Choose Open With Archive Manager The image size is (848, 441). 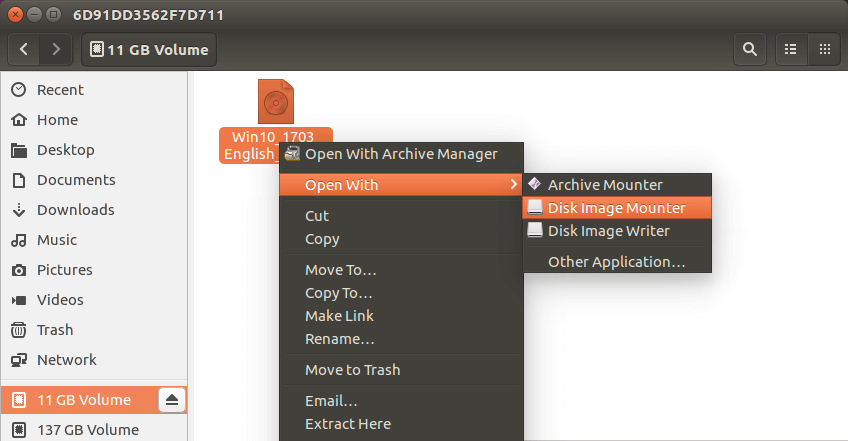point(400,154)
